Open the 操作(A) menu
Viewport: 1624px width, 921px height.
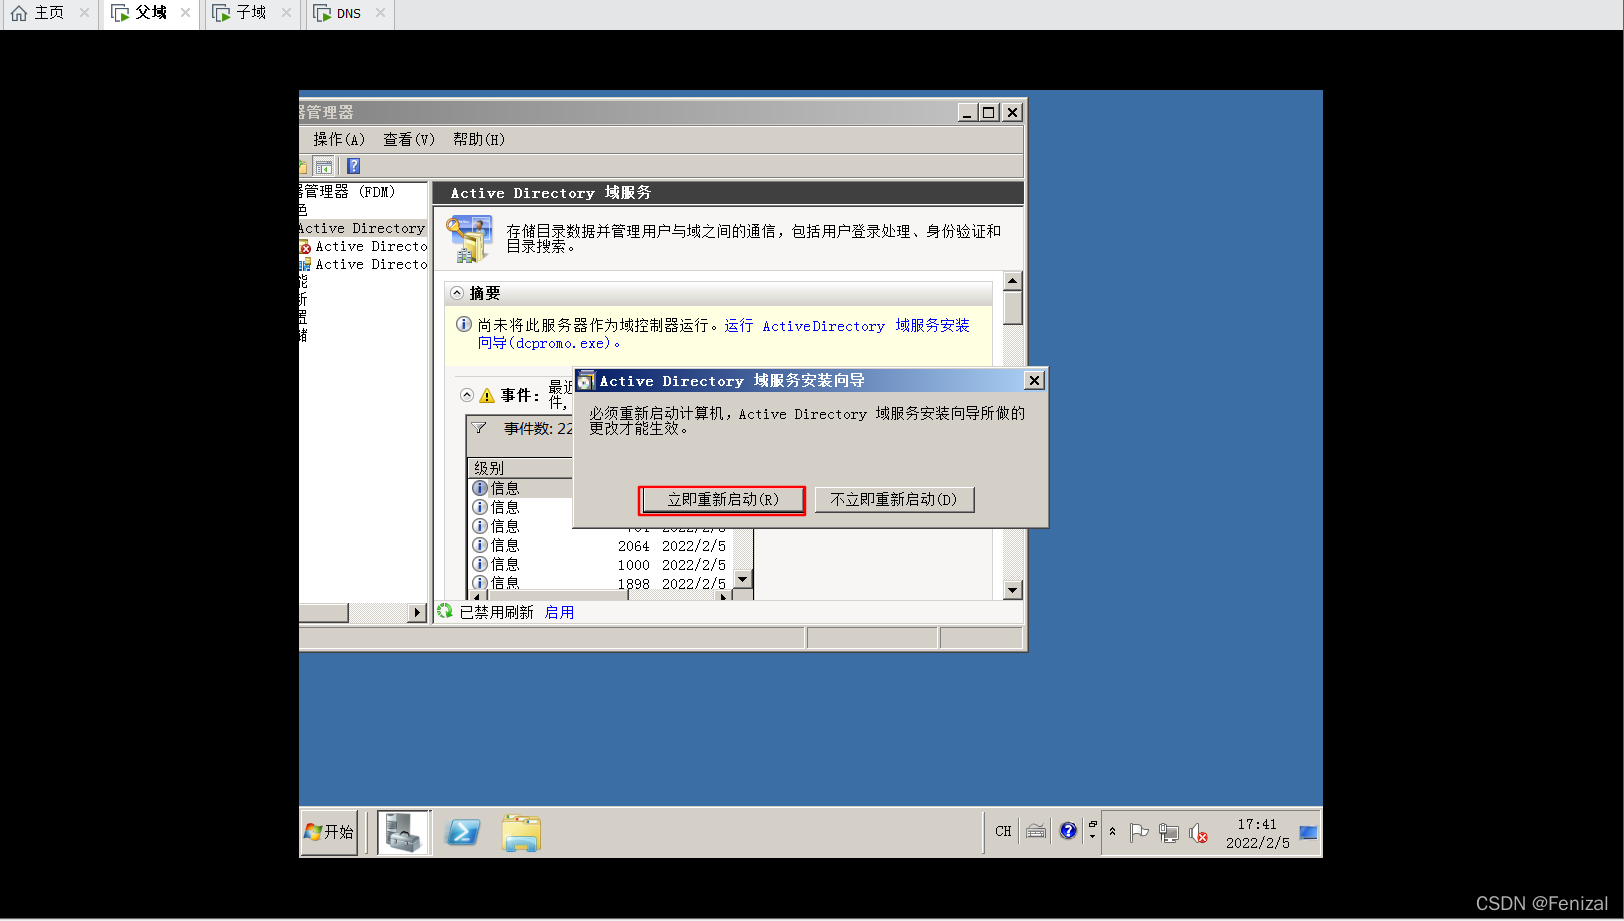[338, 139]
